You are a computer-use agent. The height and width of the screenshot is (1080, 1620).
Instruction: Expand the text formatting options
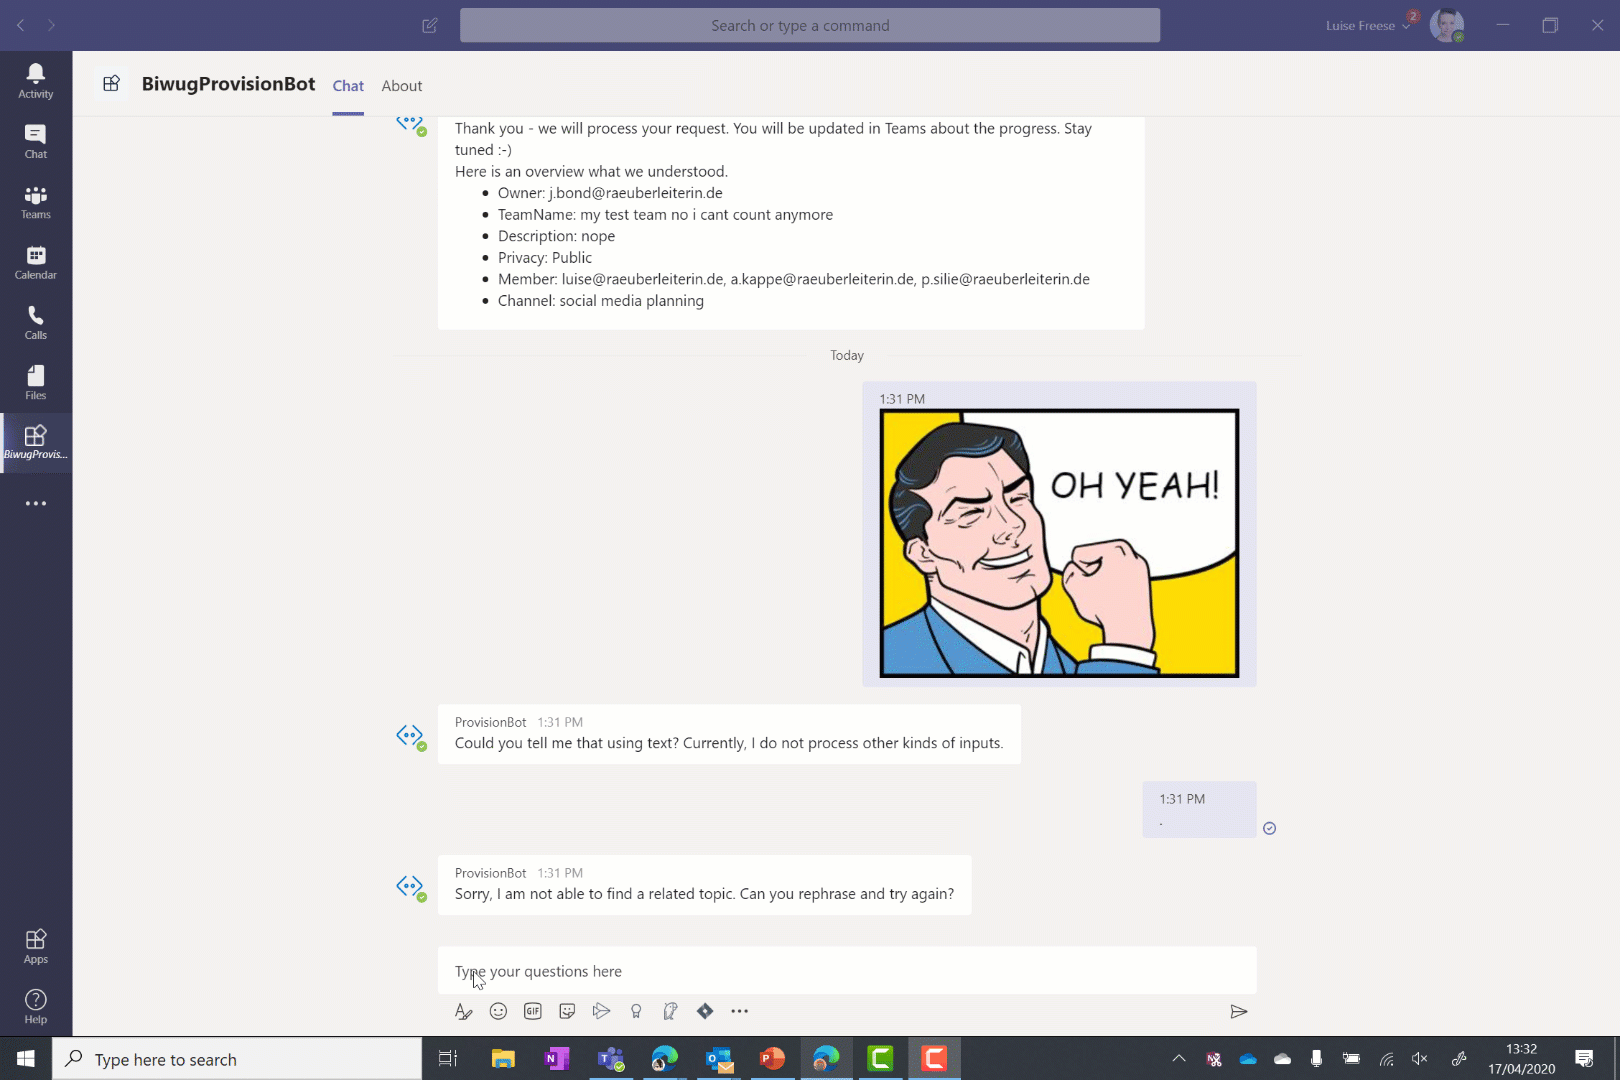tap(463, 1011)
